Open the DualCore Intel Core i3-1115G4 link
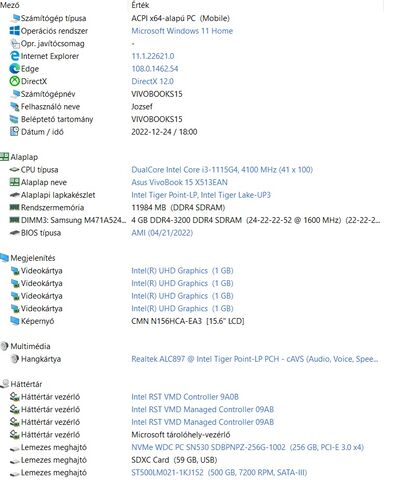398x480 pixels. point(222,170)
